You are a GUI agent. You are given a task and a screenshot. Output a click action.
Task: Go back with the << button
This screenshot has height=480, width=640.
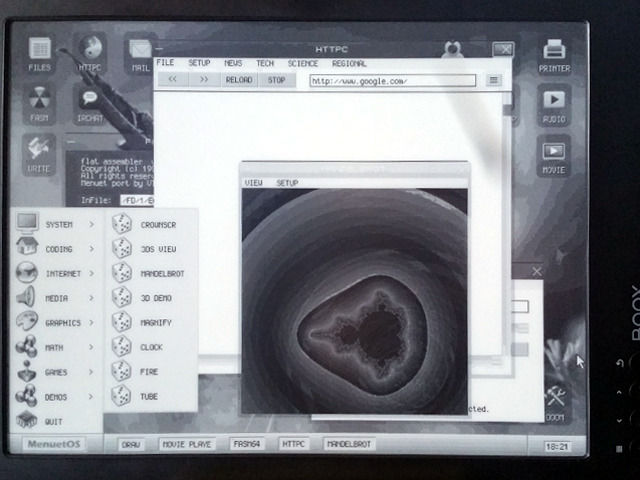(x=173, y=80)
